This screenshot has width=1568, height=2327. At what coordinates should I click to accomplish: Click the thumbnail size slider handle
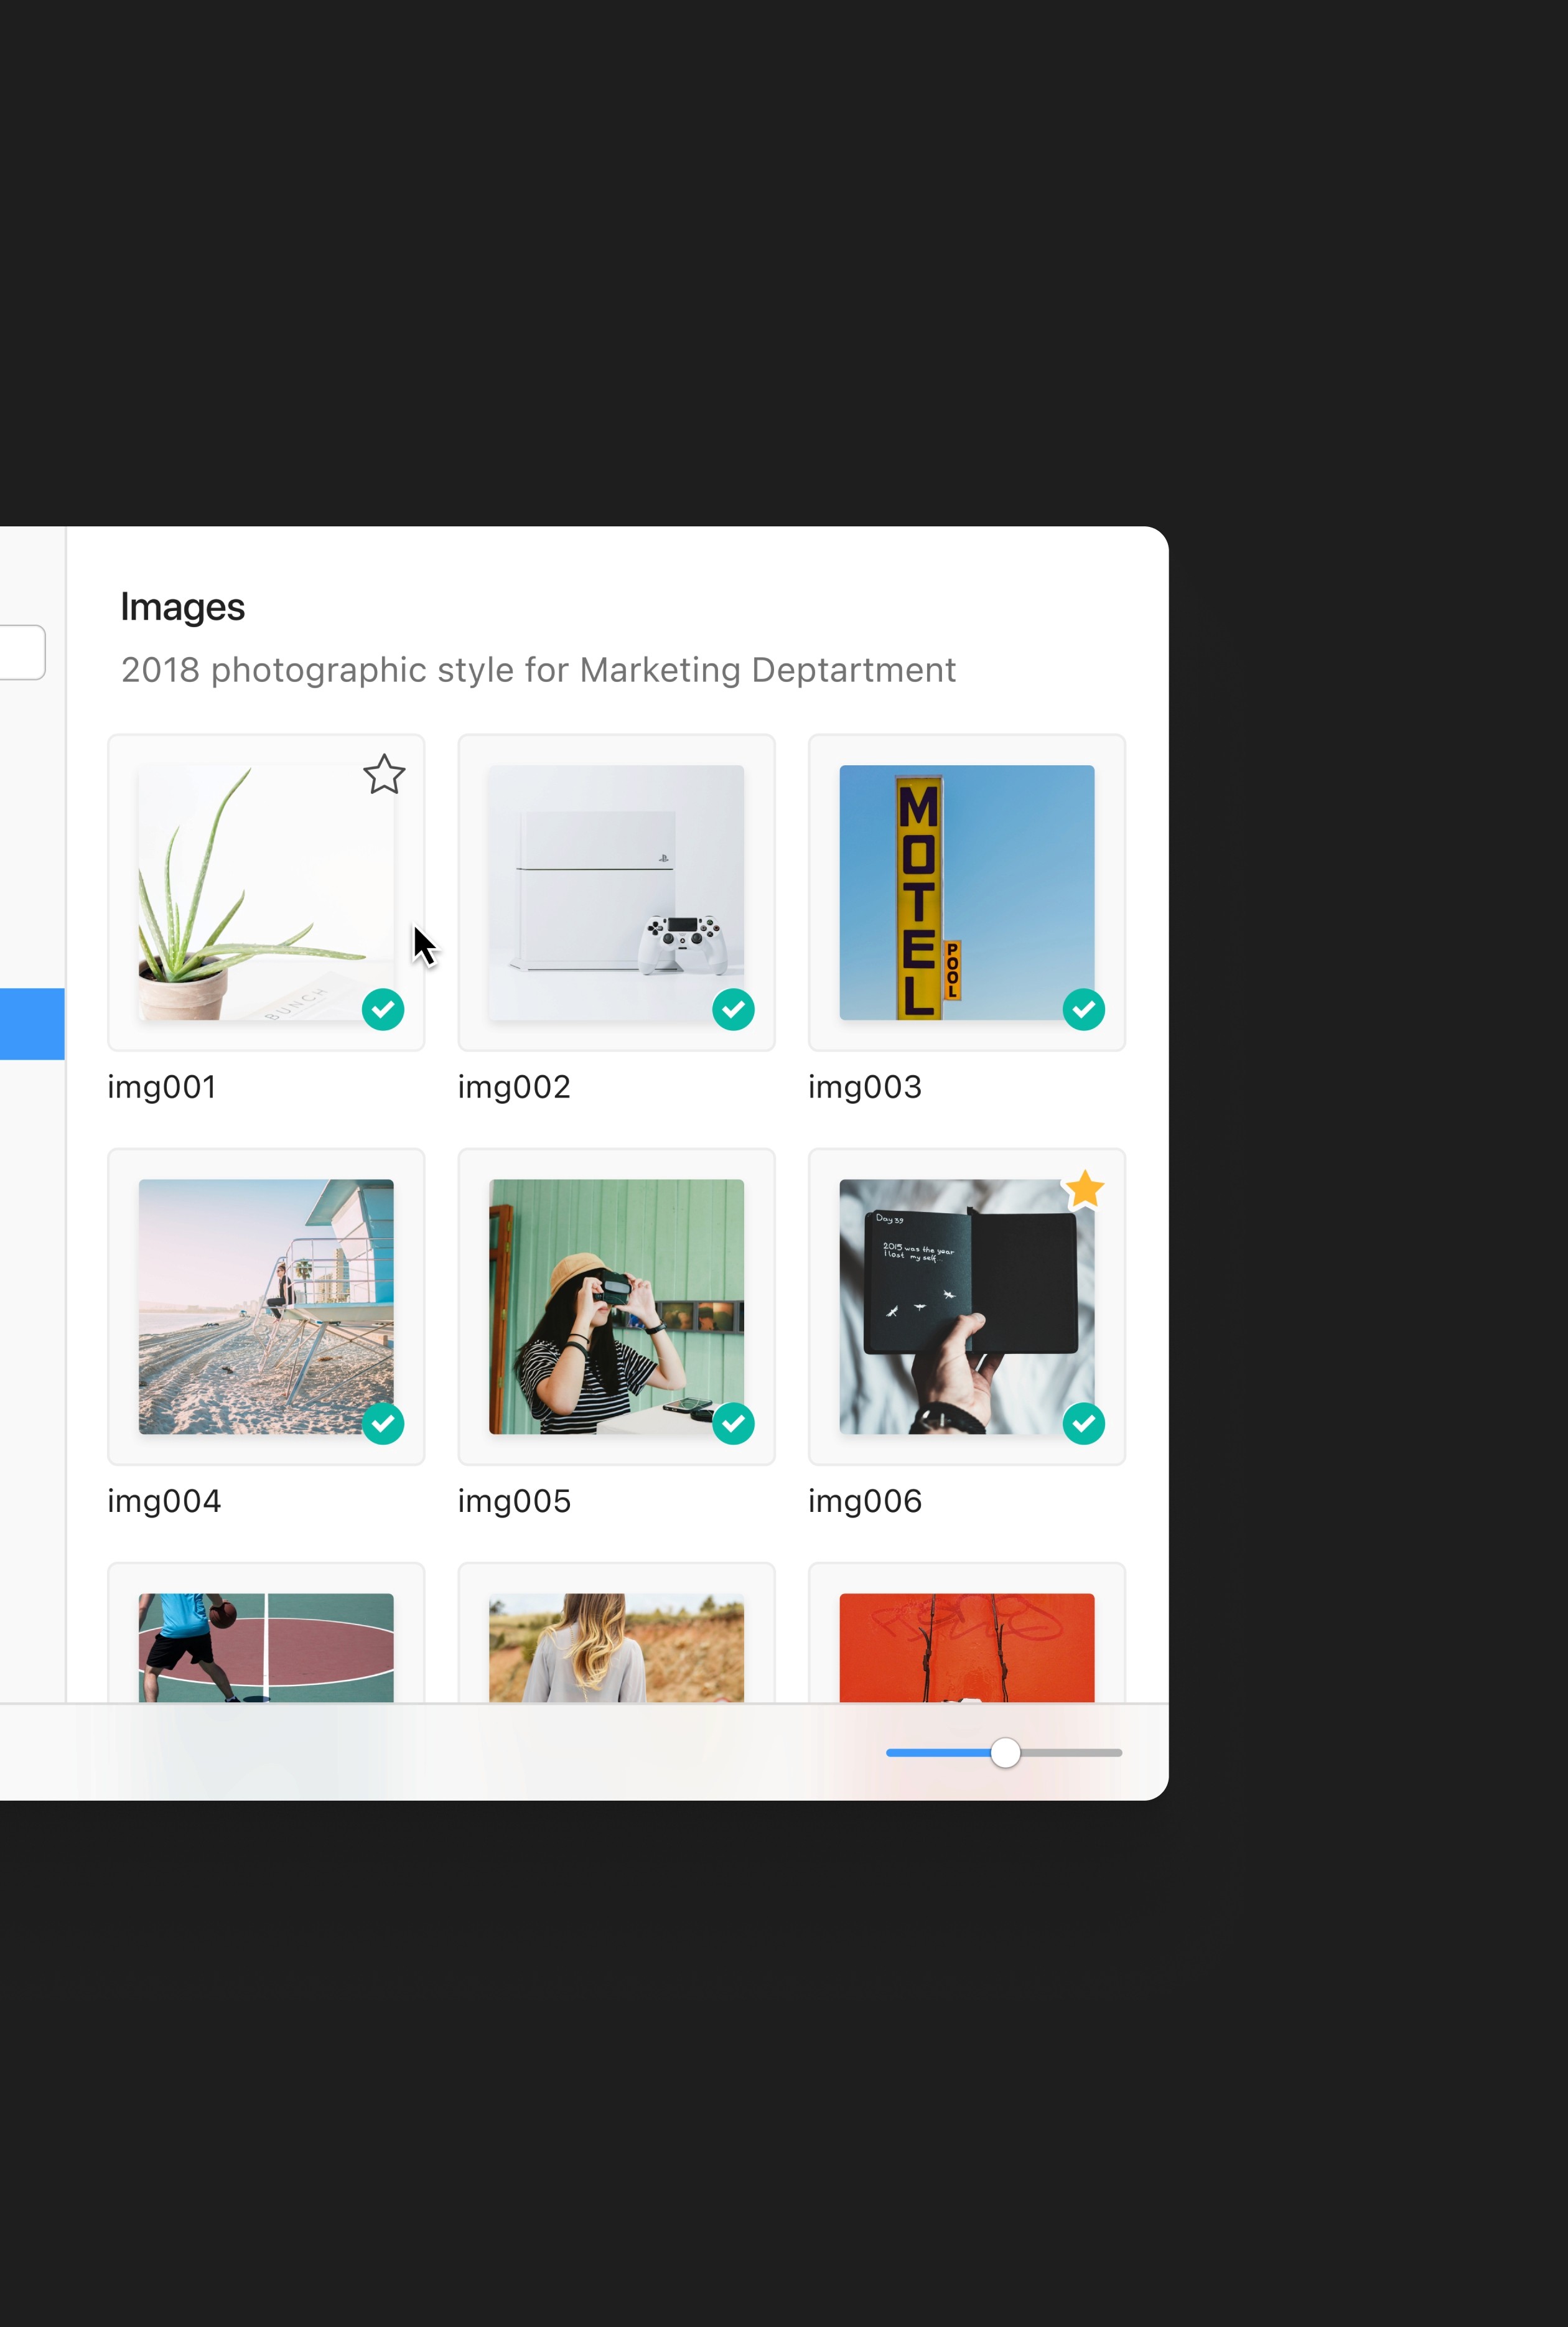[x=1005, y=1752]
